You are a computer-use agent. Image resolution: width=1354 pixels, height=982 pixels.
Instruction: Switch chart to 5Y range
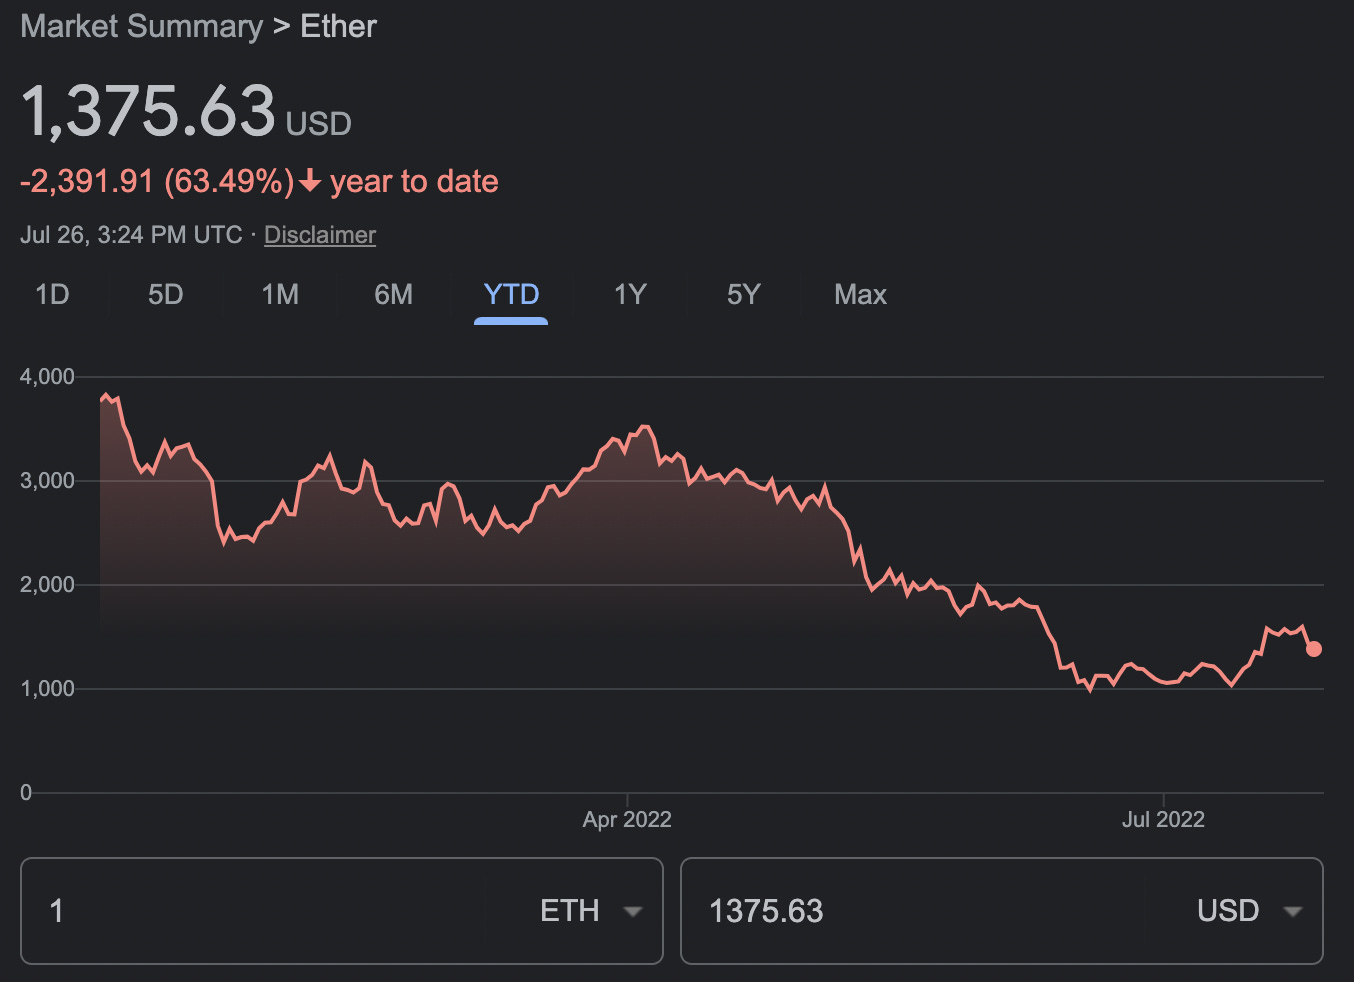(744, 294)
